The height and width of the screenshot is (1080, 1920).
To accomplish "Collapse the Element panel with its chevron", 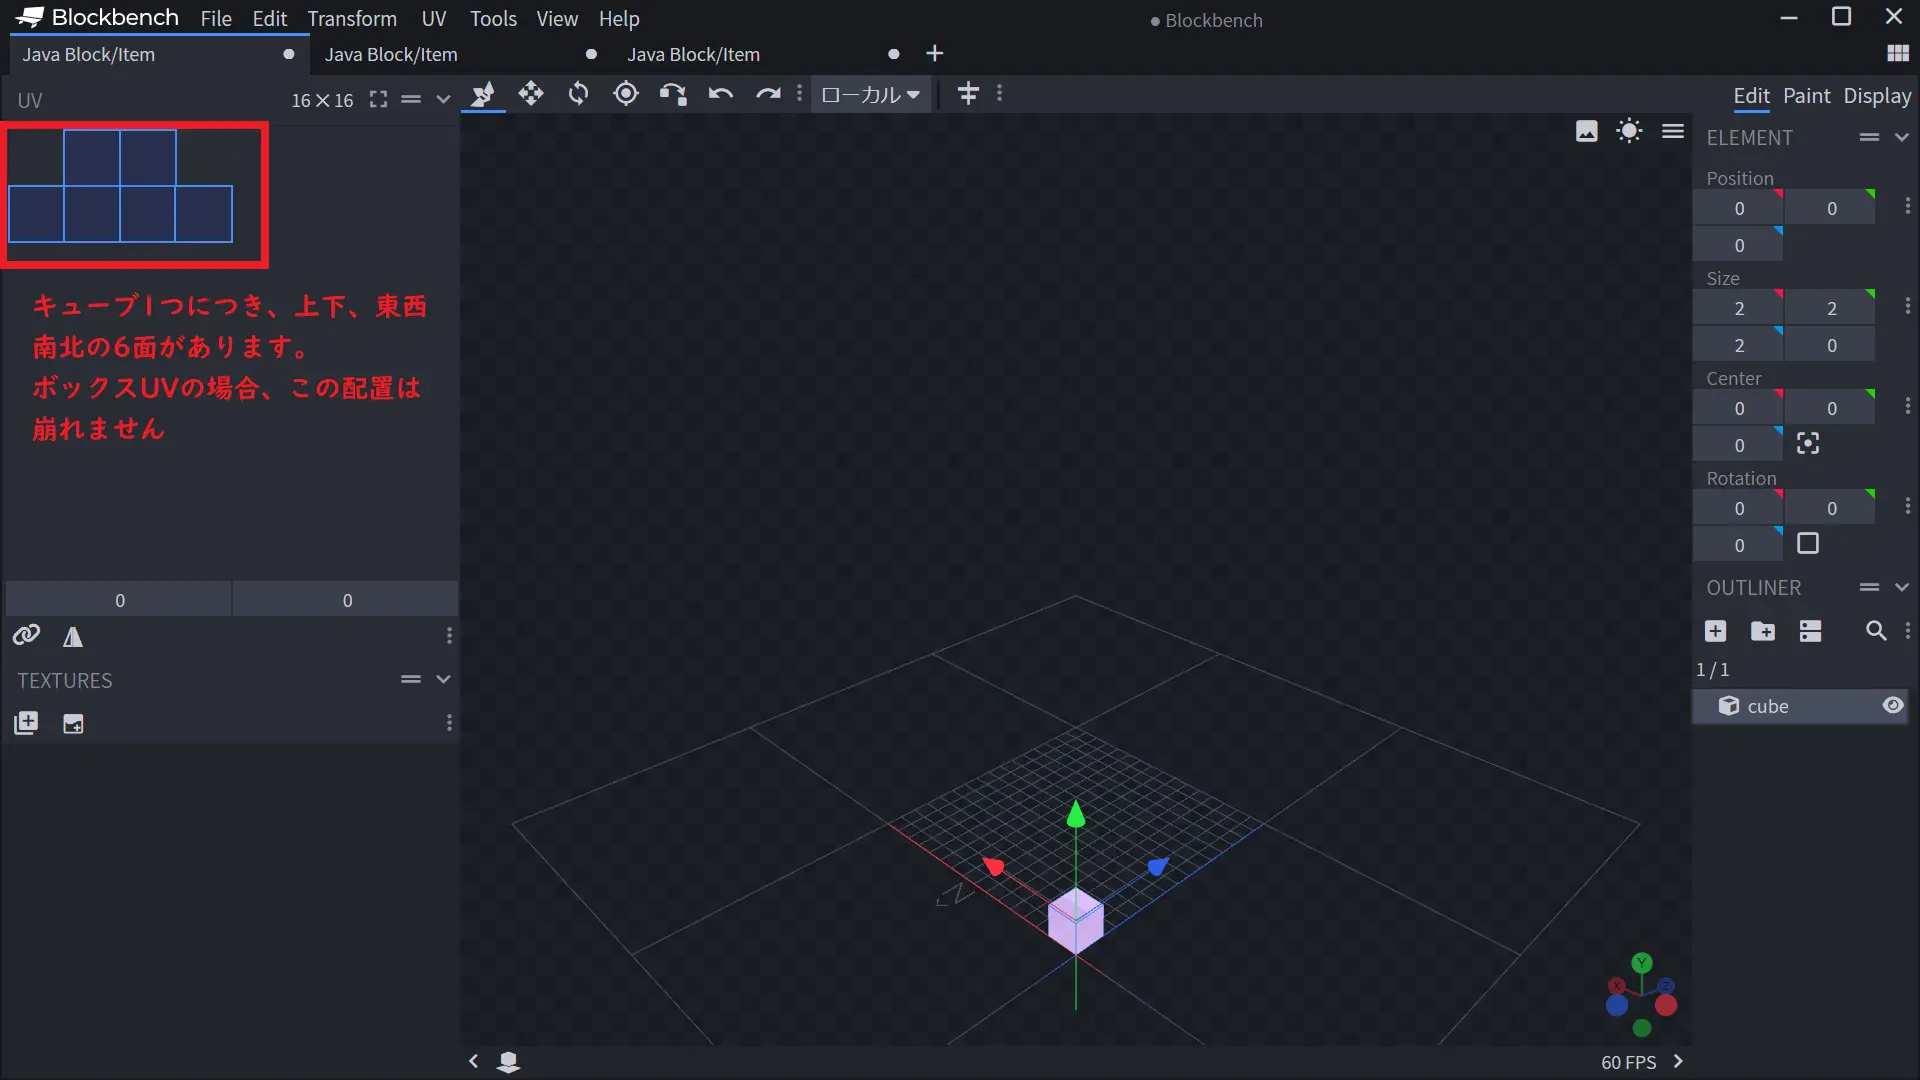I will coord(1902,137).
